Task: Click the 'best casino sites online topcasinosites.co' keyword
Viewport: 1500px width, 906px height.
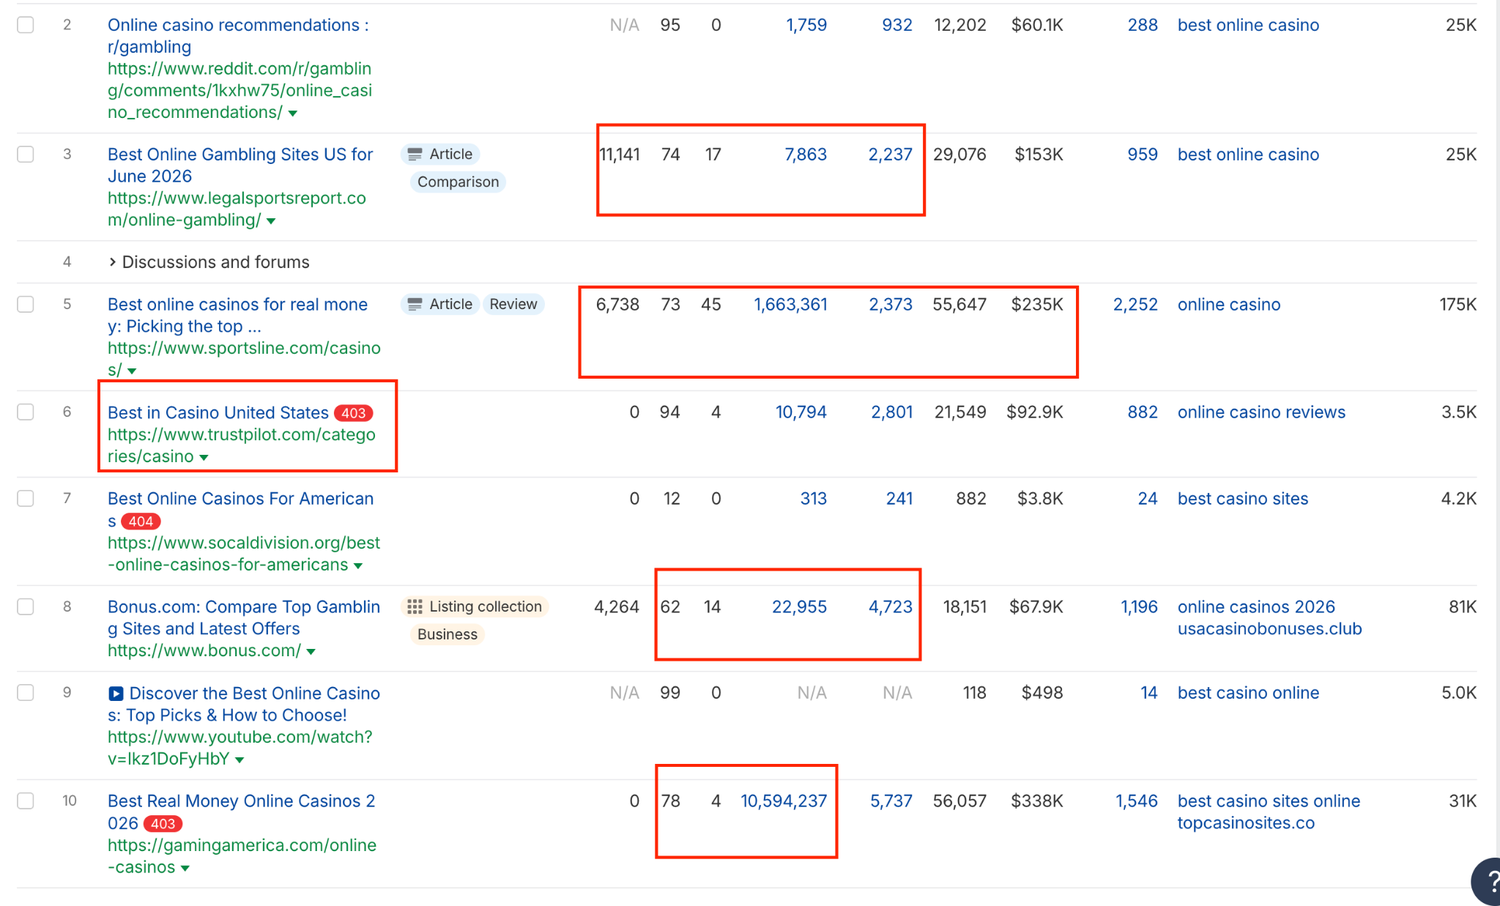Action: (1268, 811)
